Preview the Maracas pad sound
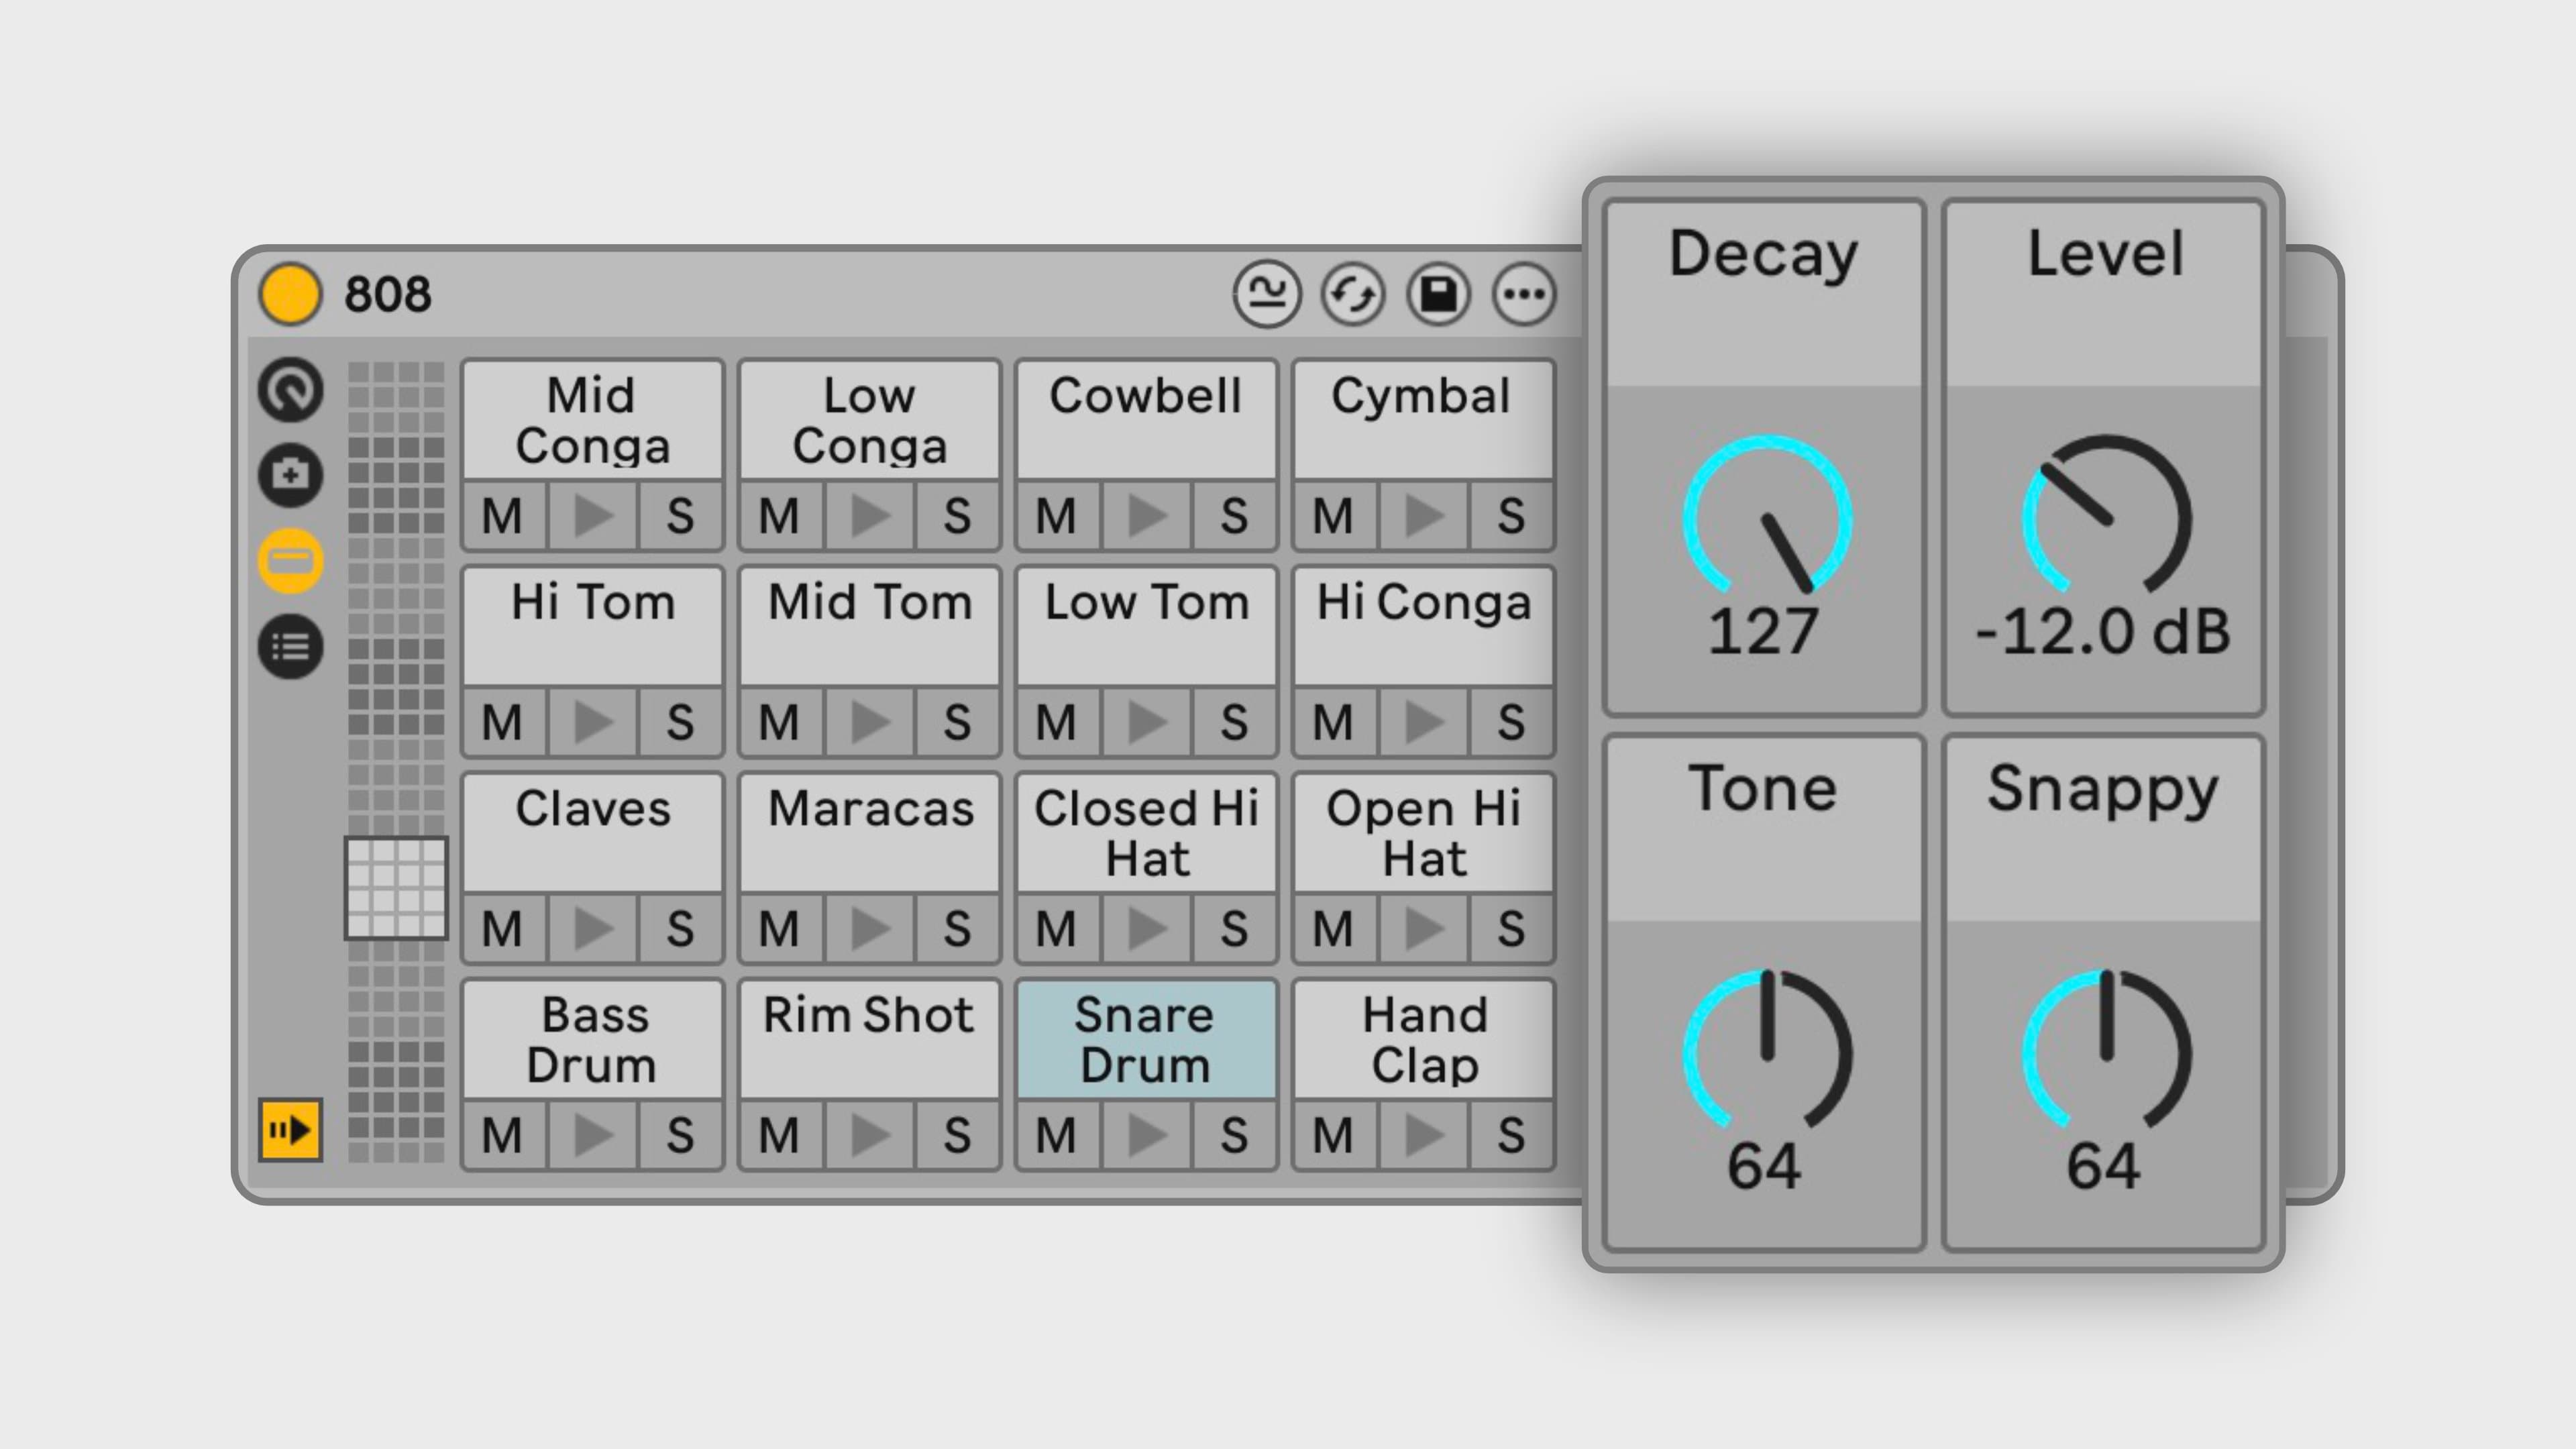This screenshot has width=2576, height=1449. (869, 929)
